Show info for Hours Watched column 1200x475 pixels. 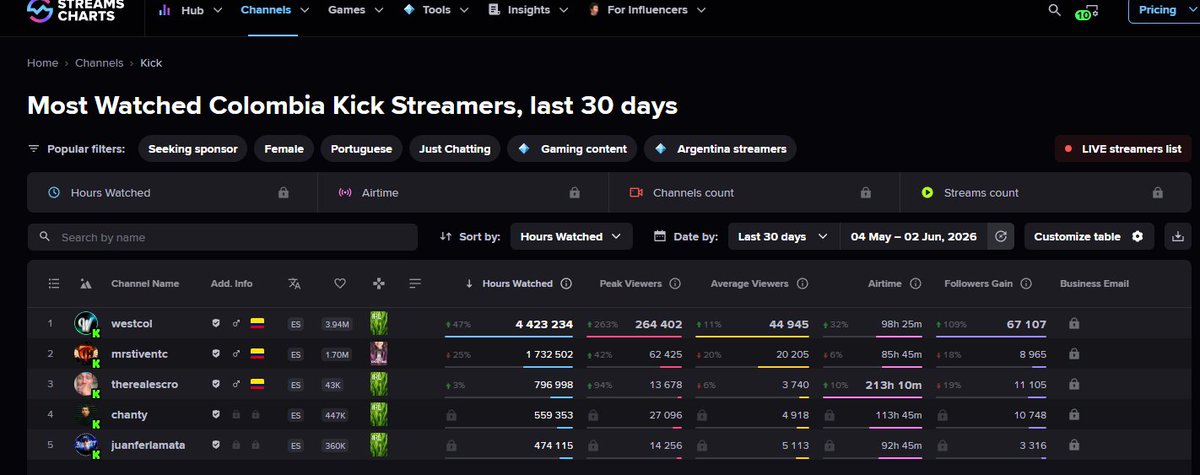tap(566, 284)
